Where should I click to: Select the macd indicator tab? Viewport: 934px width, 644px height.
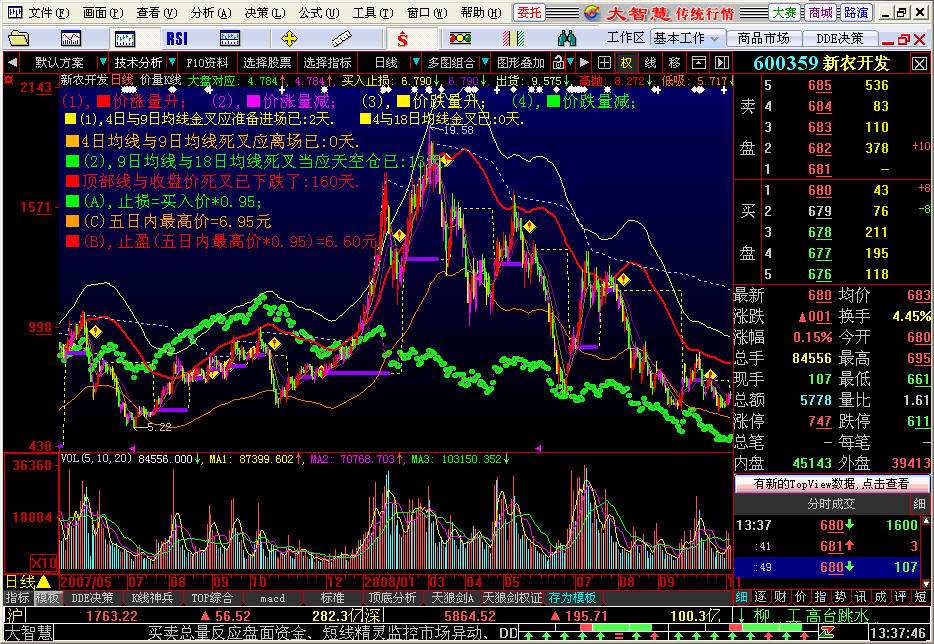pos(272,598)
